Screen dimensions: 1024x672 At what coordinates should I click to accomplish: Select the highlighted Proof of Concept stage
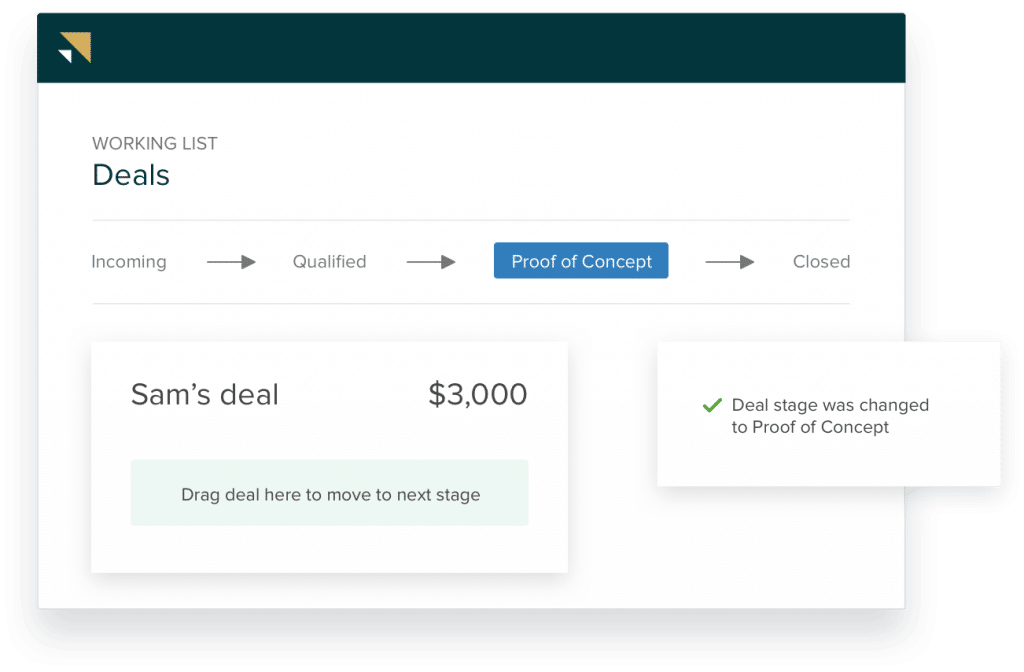tap(581, 262)
